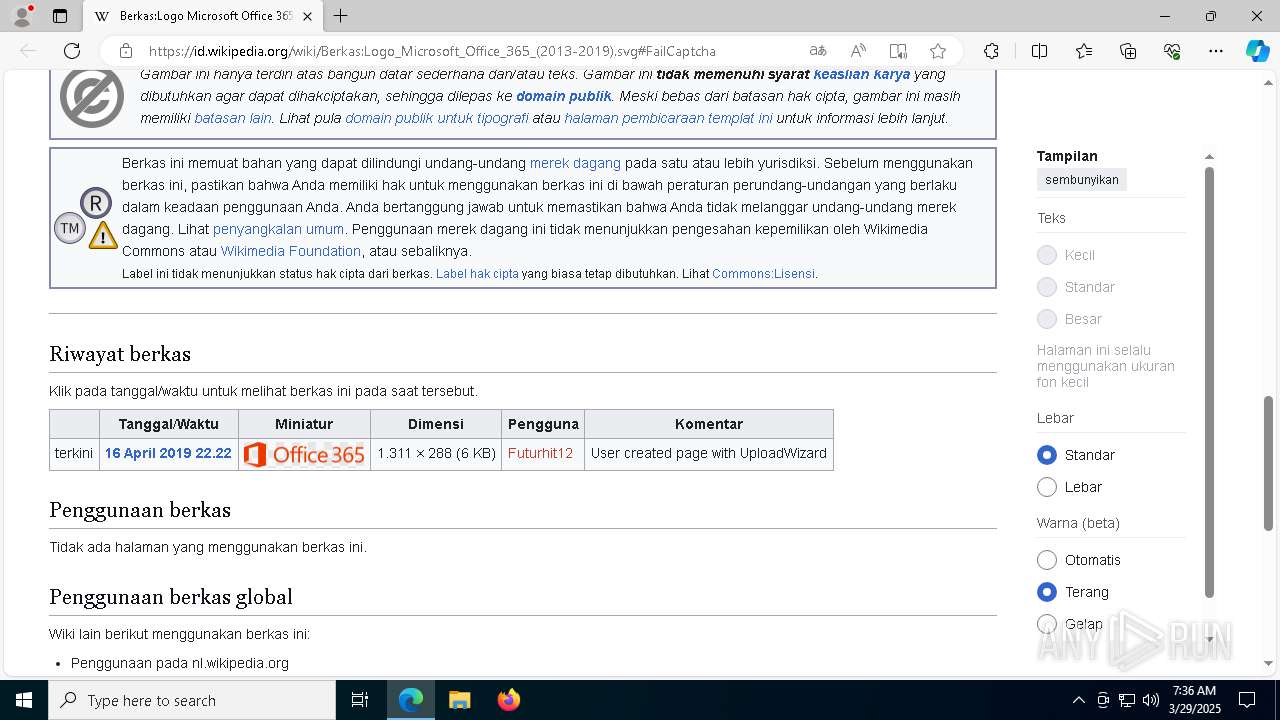
Task: Select the Standar text size option
Action: click(x=1047, y=287)
